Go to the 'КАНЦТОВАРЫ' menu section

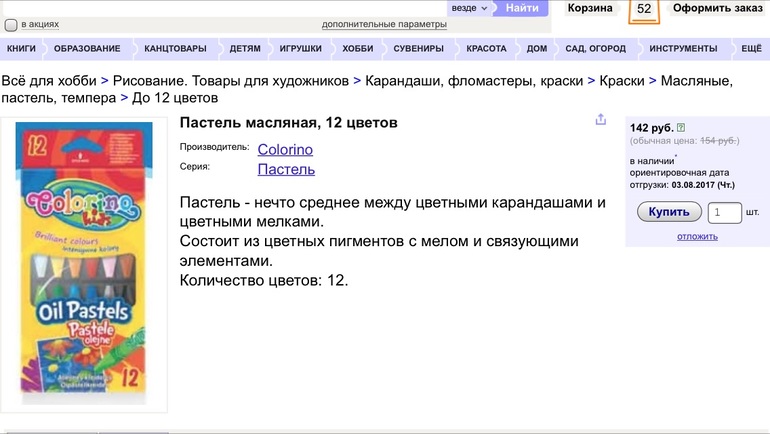pyautogui.click(x=175, y=49)
